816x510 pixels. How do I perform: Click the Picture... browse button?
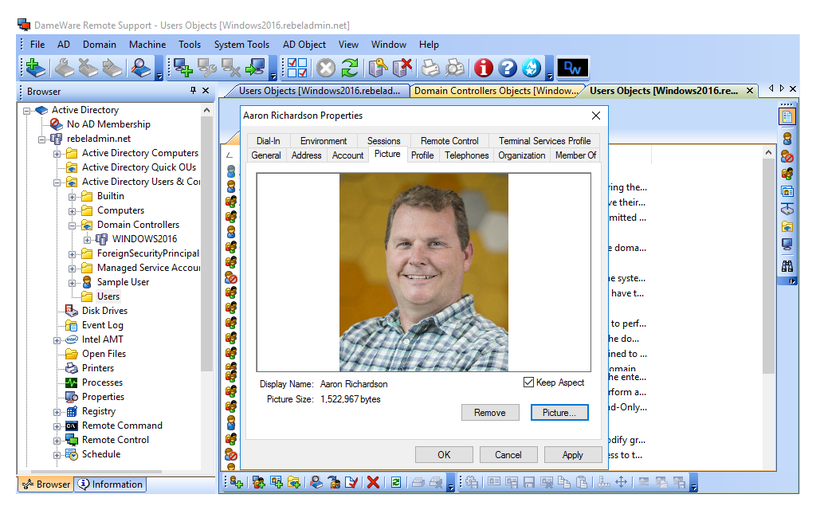[x=559, y=413]
